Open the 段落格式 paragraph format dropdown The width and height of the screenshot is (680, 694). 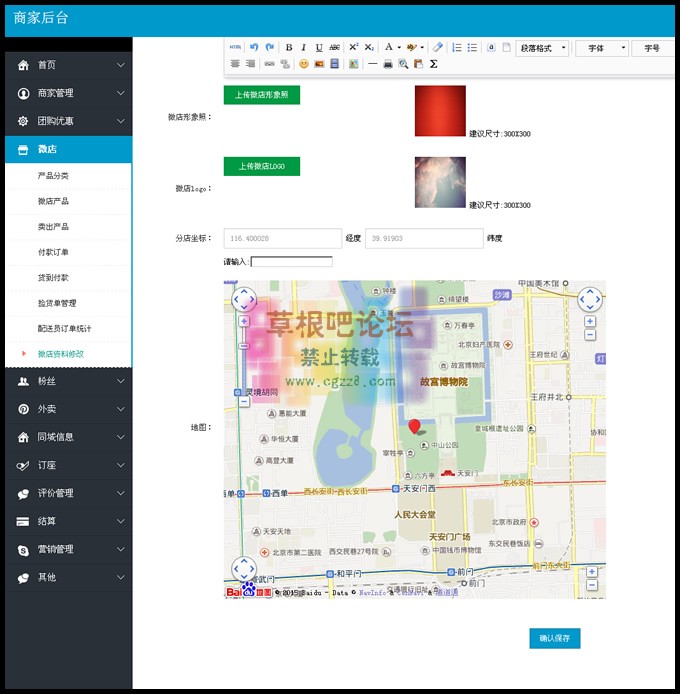(x=543, y=48)
